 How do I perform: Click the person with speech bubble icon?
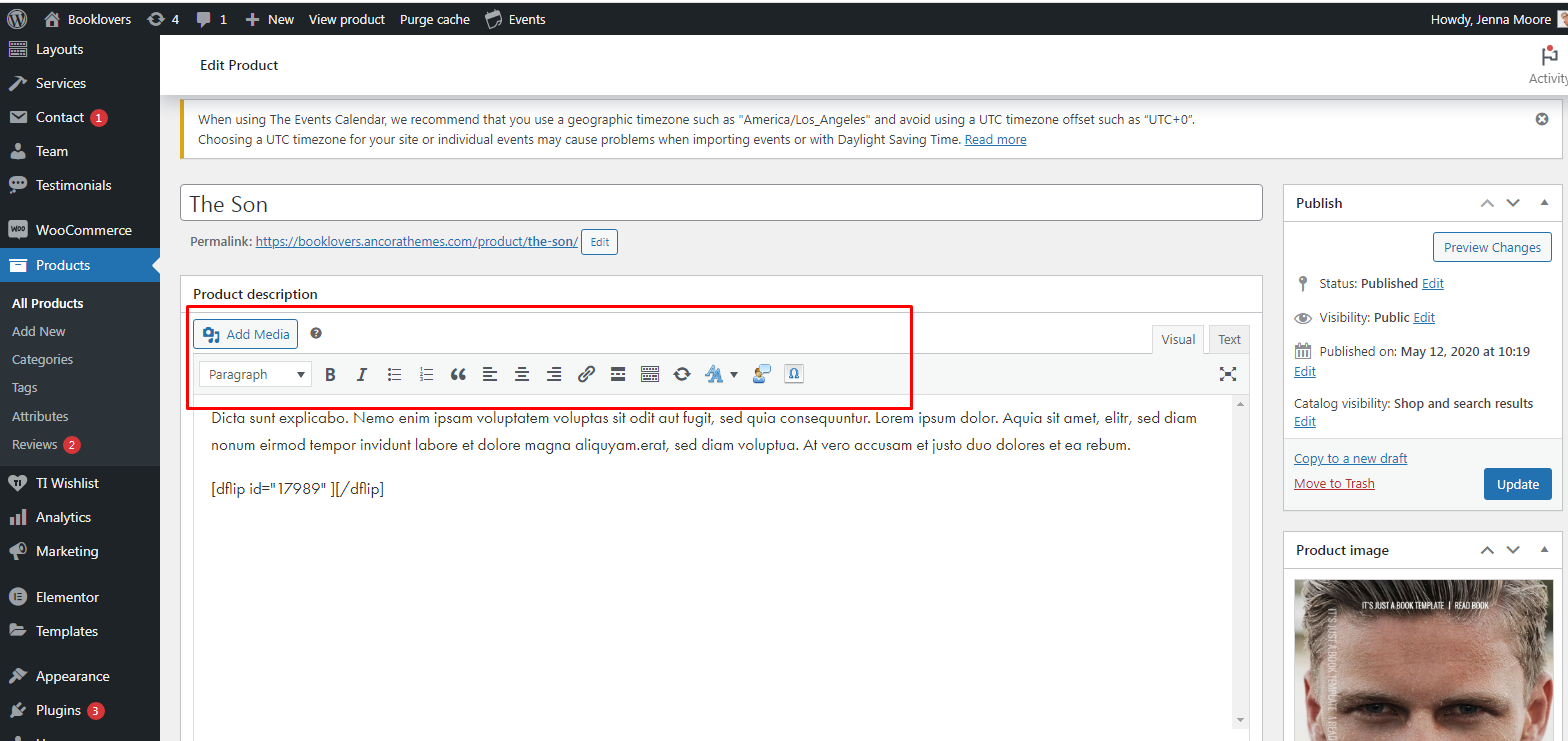pyautogui.click(x=762, y=374)
